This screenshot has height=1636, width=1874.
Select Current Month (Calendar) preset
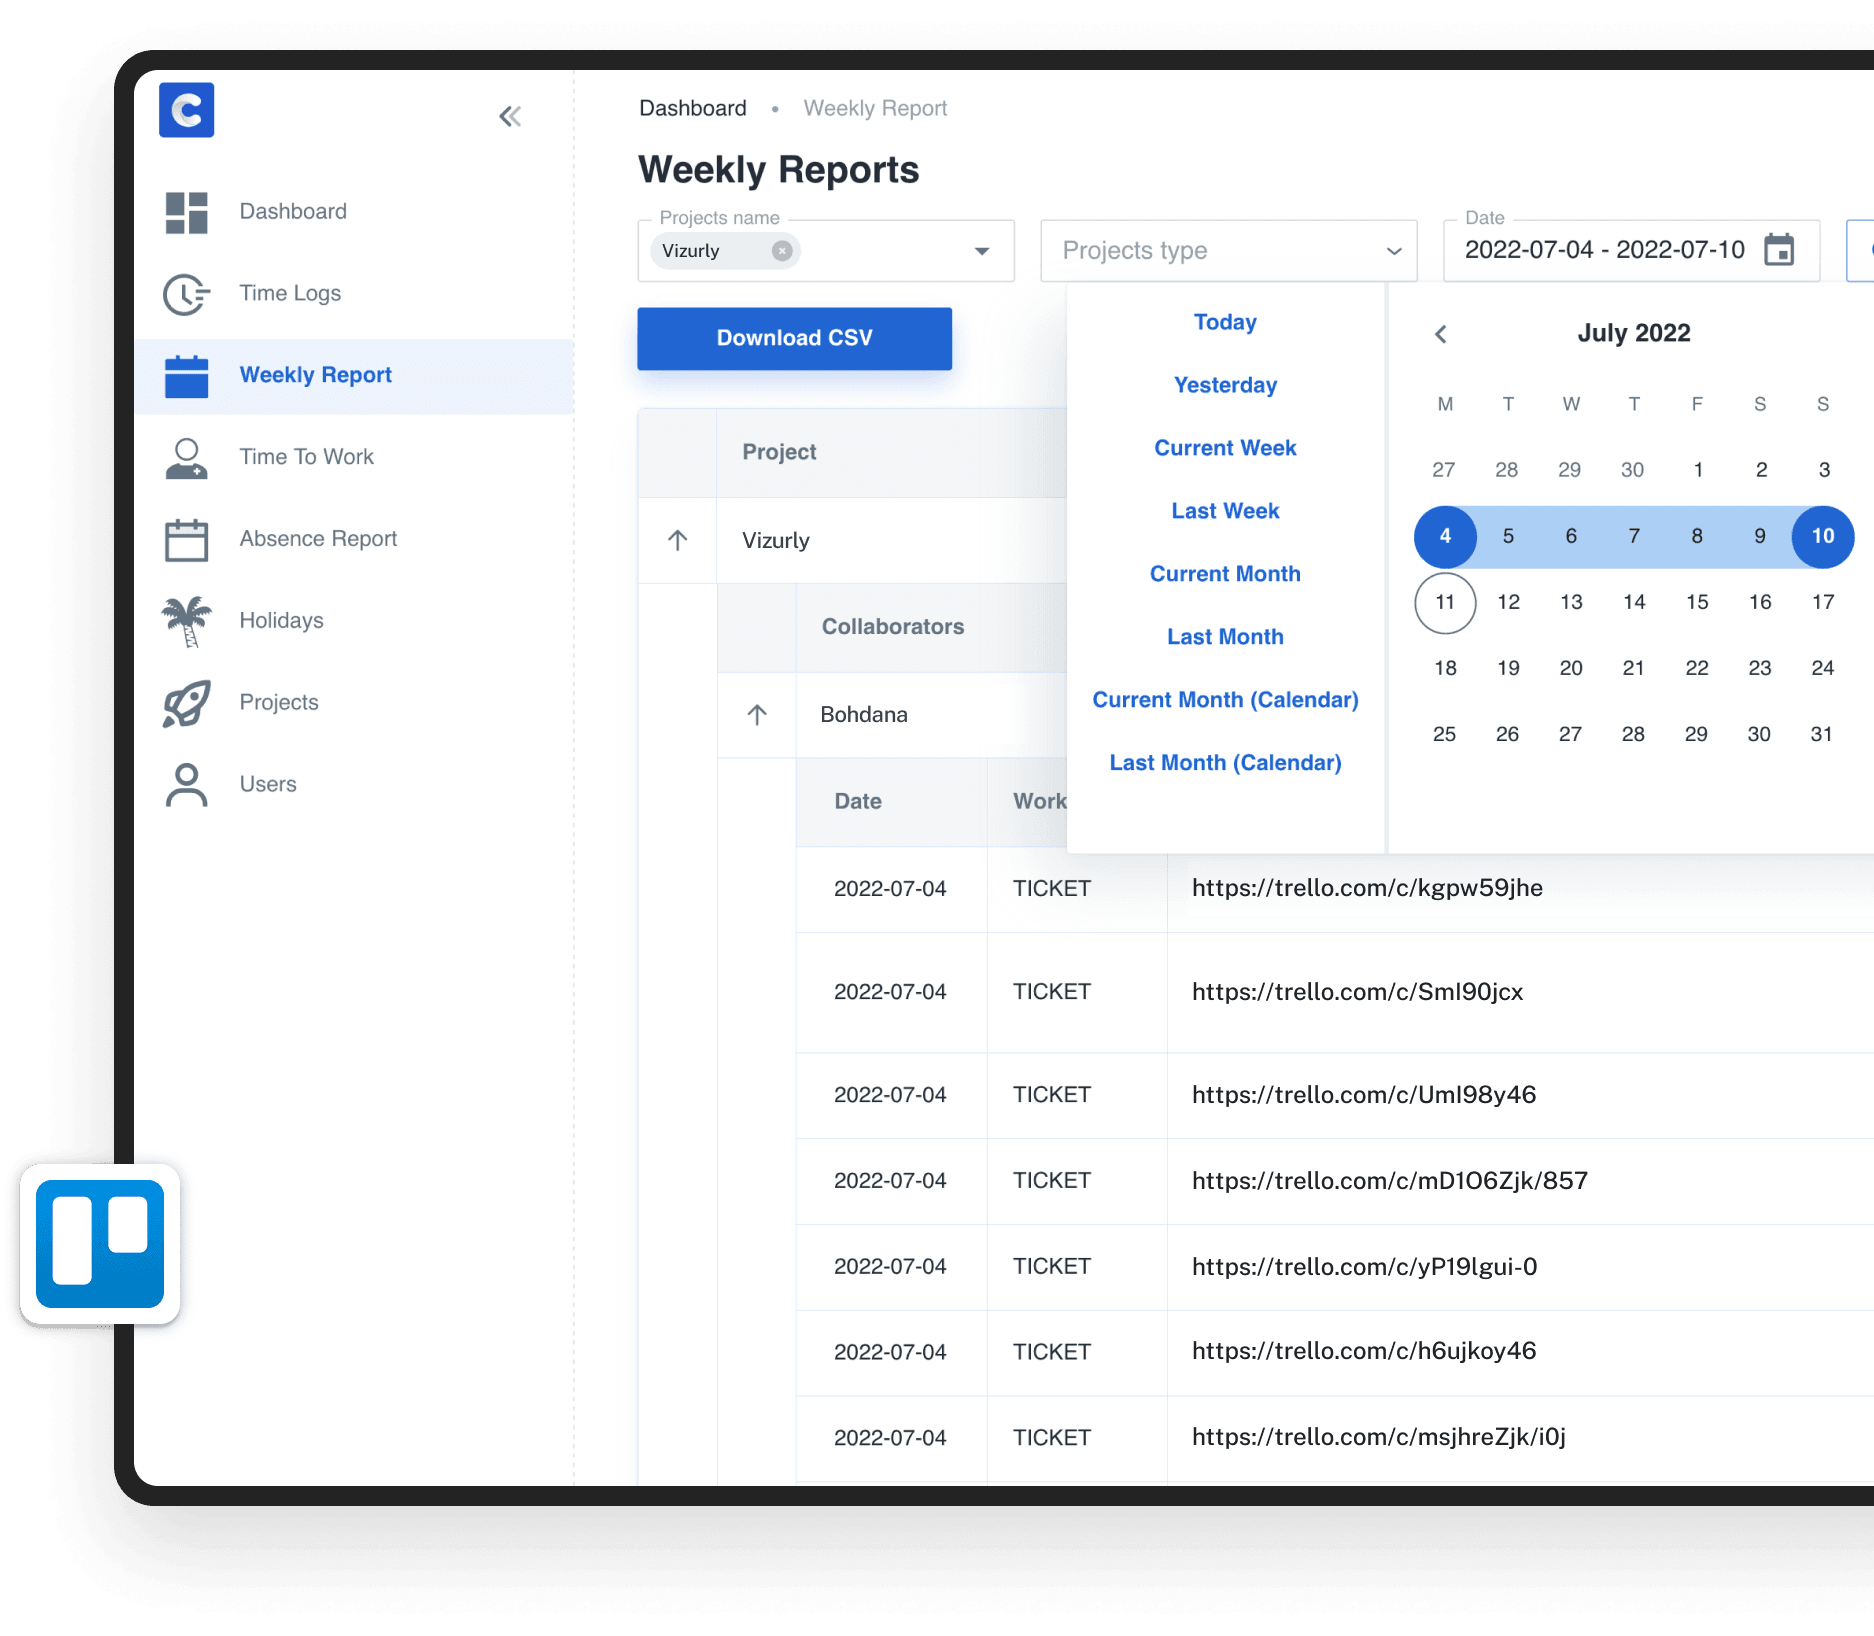click(1225, 701)
